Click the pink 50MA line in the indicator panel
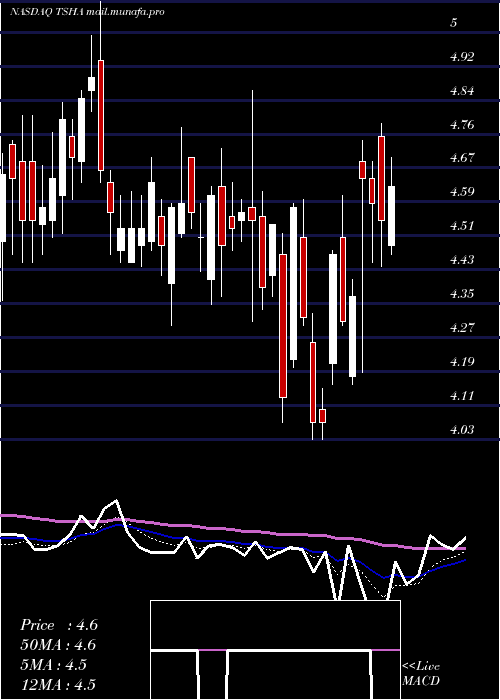 [232, 530]
